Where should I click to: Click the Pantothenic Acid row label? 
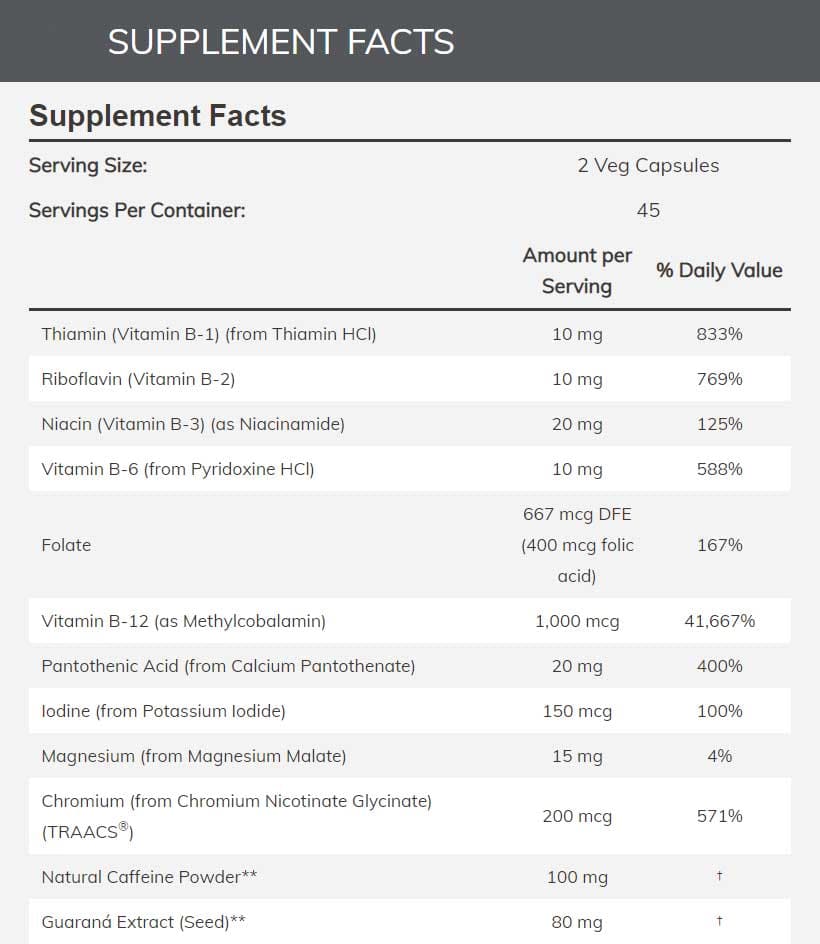[x=228, y=666]
